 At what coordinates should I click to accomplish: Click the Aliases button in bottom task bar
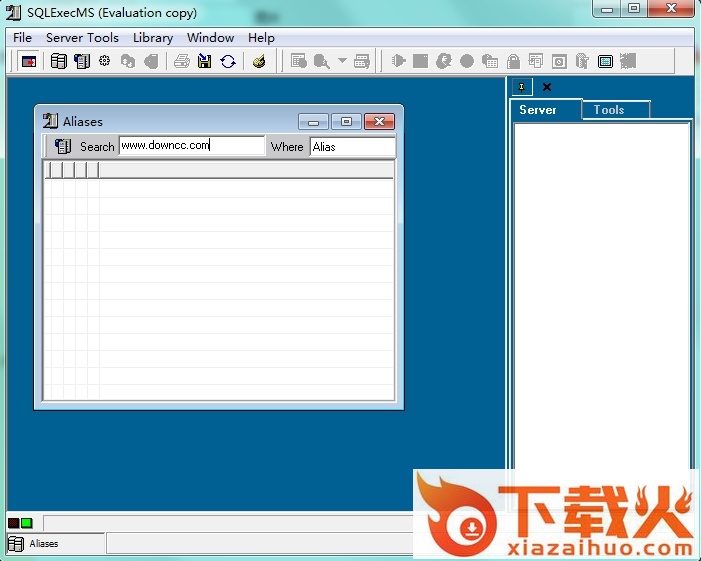tap(56, 544)
